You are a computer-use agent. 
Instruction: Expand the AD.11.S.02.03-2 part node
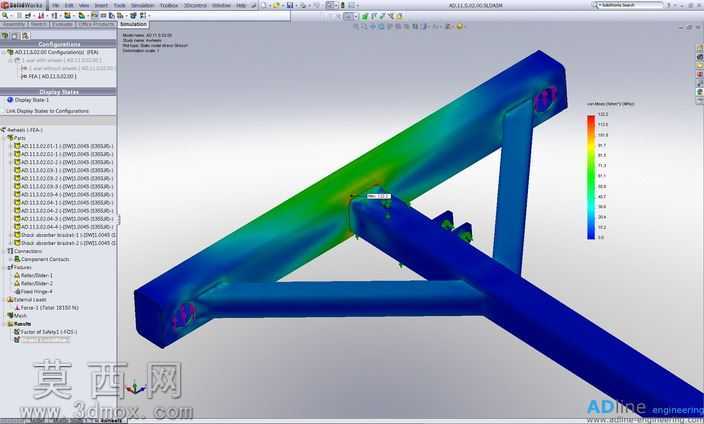coord(11,179)
